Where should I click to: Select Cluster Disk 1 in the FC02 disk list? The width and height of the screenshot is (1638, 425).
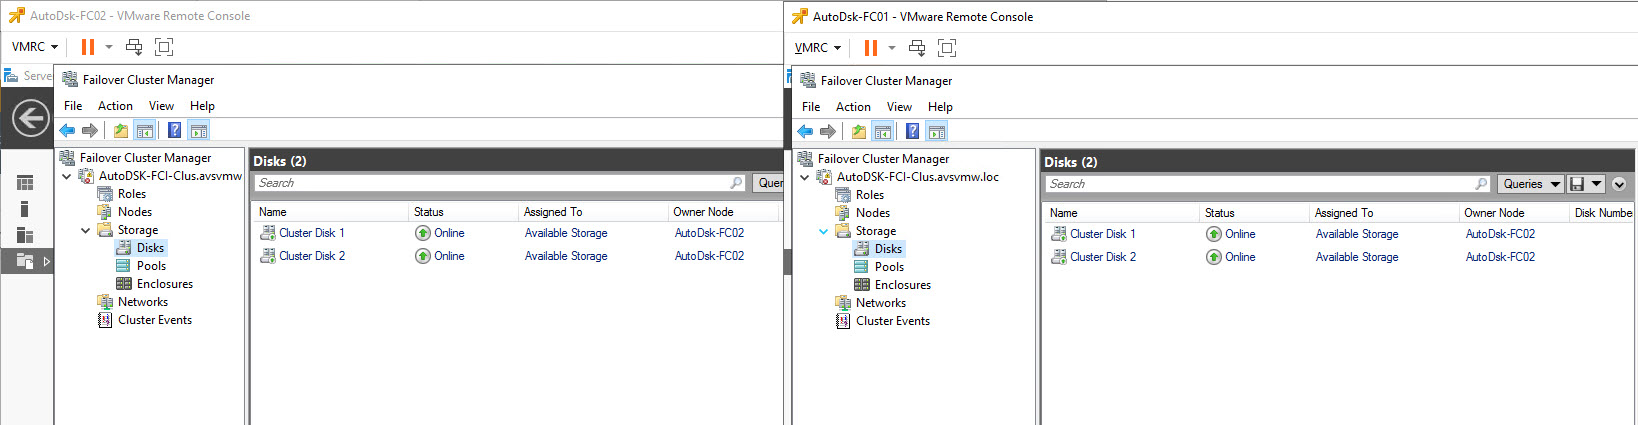pos(311,233)
